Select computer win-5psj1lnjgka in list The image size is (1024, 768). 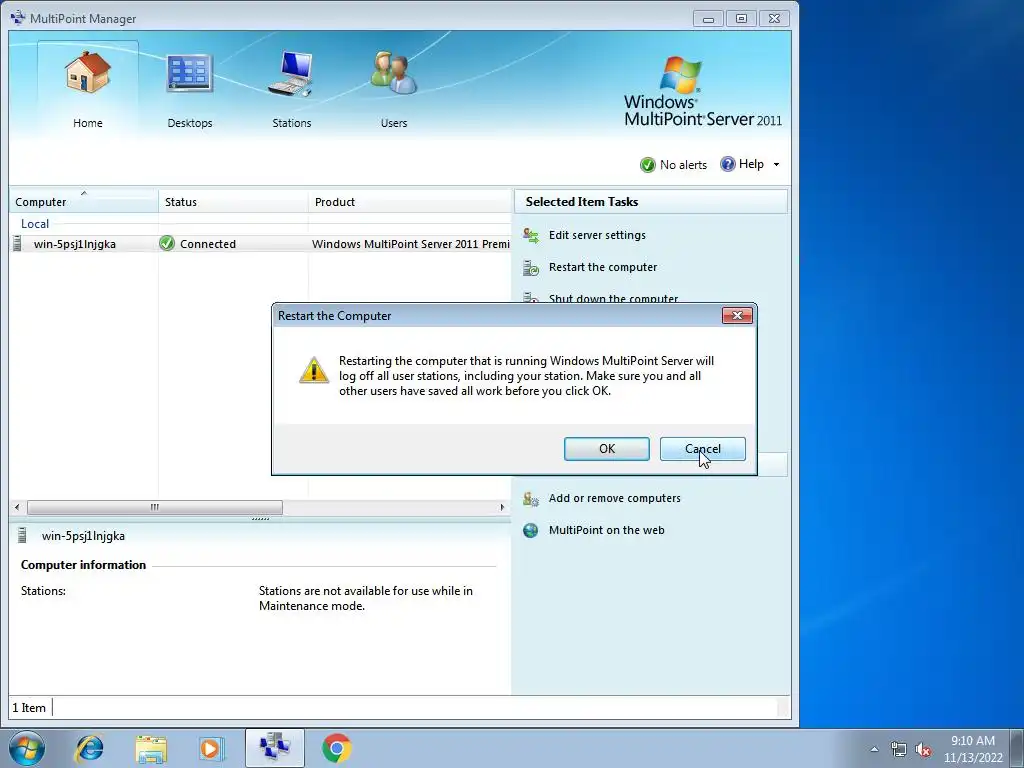point(74,244)
